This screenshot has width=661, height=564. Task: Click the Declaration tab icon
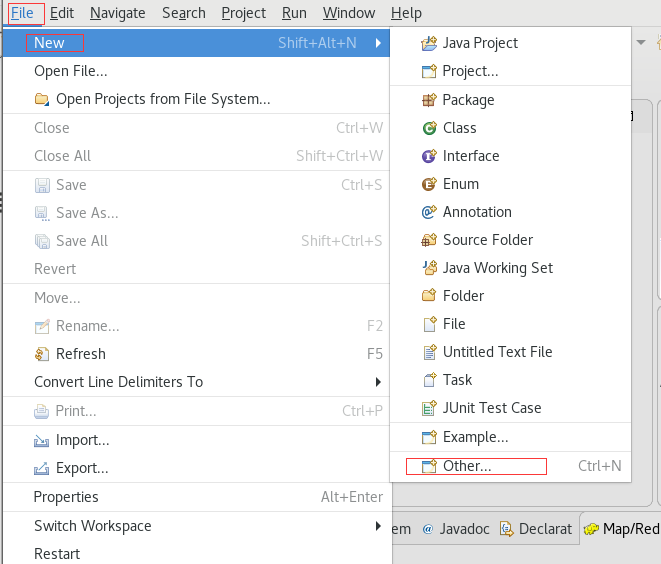(x=506, y=529)
